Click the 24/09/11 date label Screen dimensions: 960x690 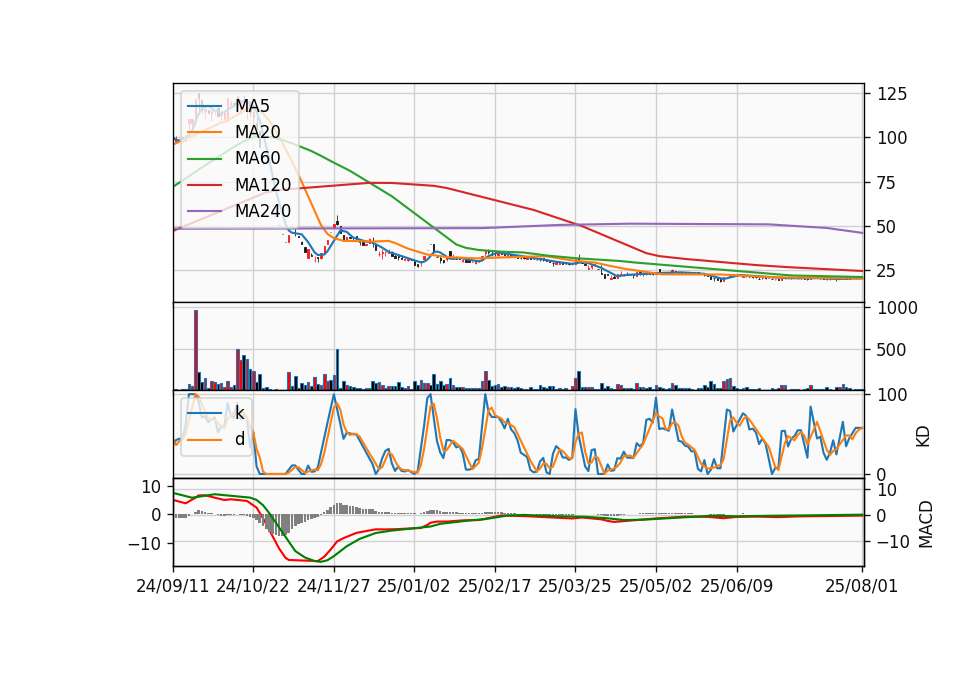tap(173, 586)
